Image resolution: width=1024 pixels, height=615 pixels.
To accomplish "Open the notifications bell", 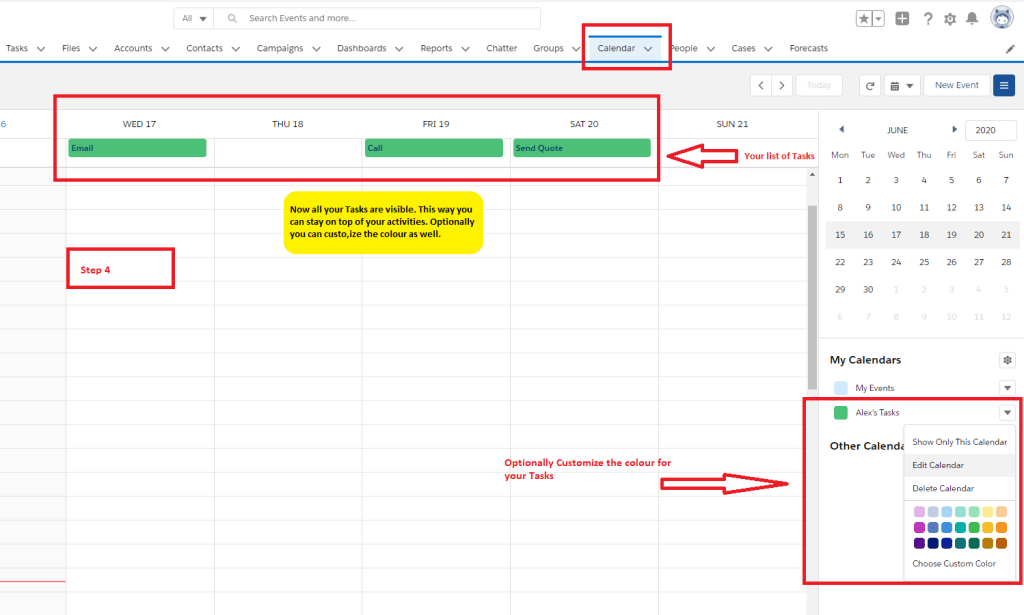I will (x=971, y=19).
